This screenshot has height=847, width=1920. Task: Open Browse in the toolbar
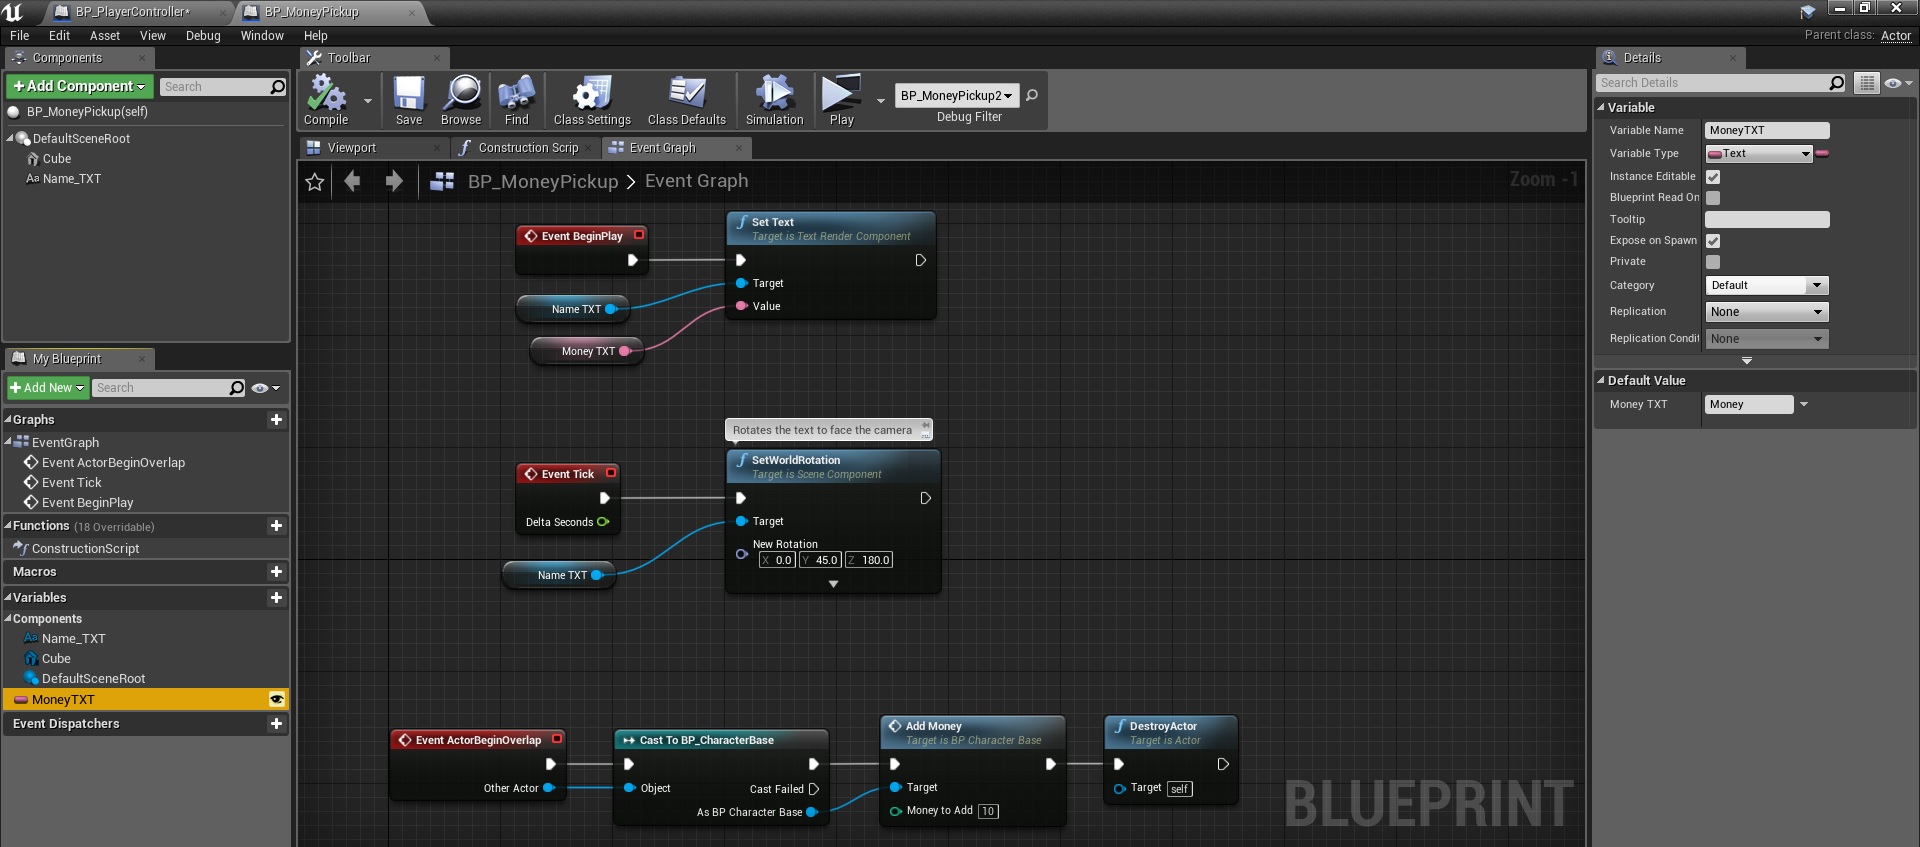461,95
